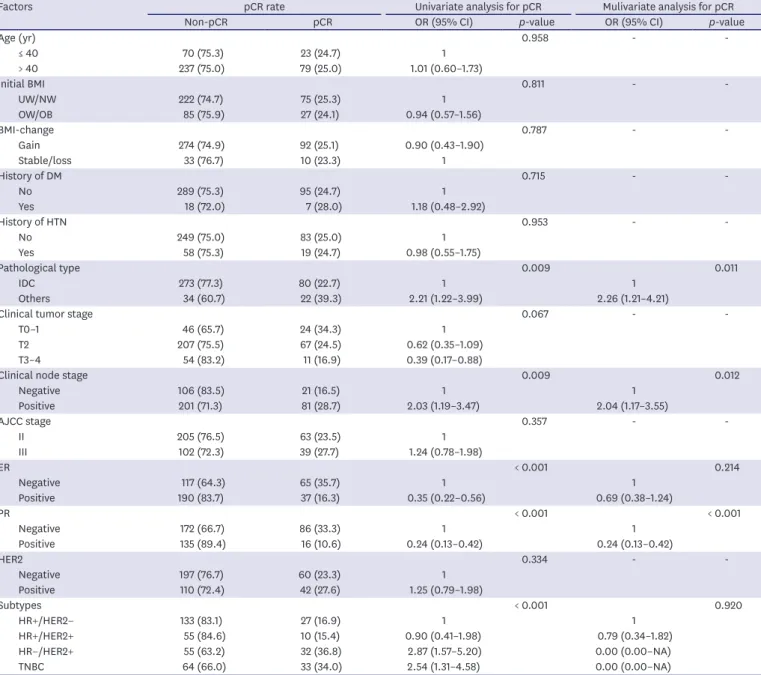Select the "Clinical node stage" heading
The width and height of the screenshot is (761, 675).
44,376
